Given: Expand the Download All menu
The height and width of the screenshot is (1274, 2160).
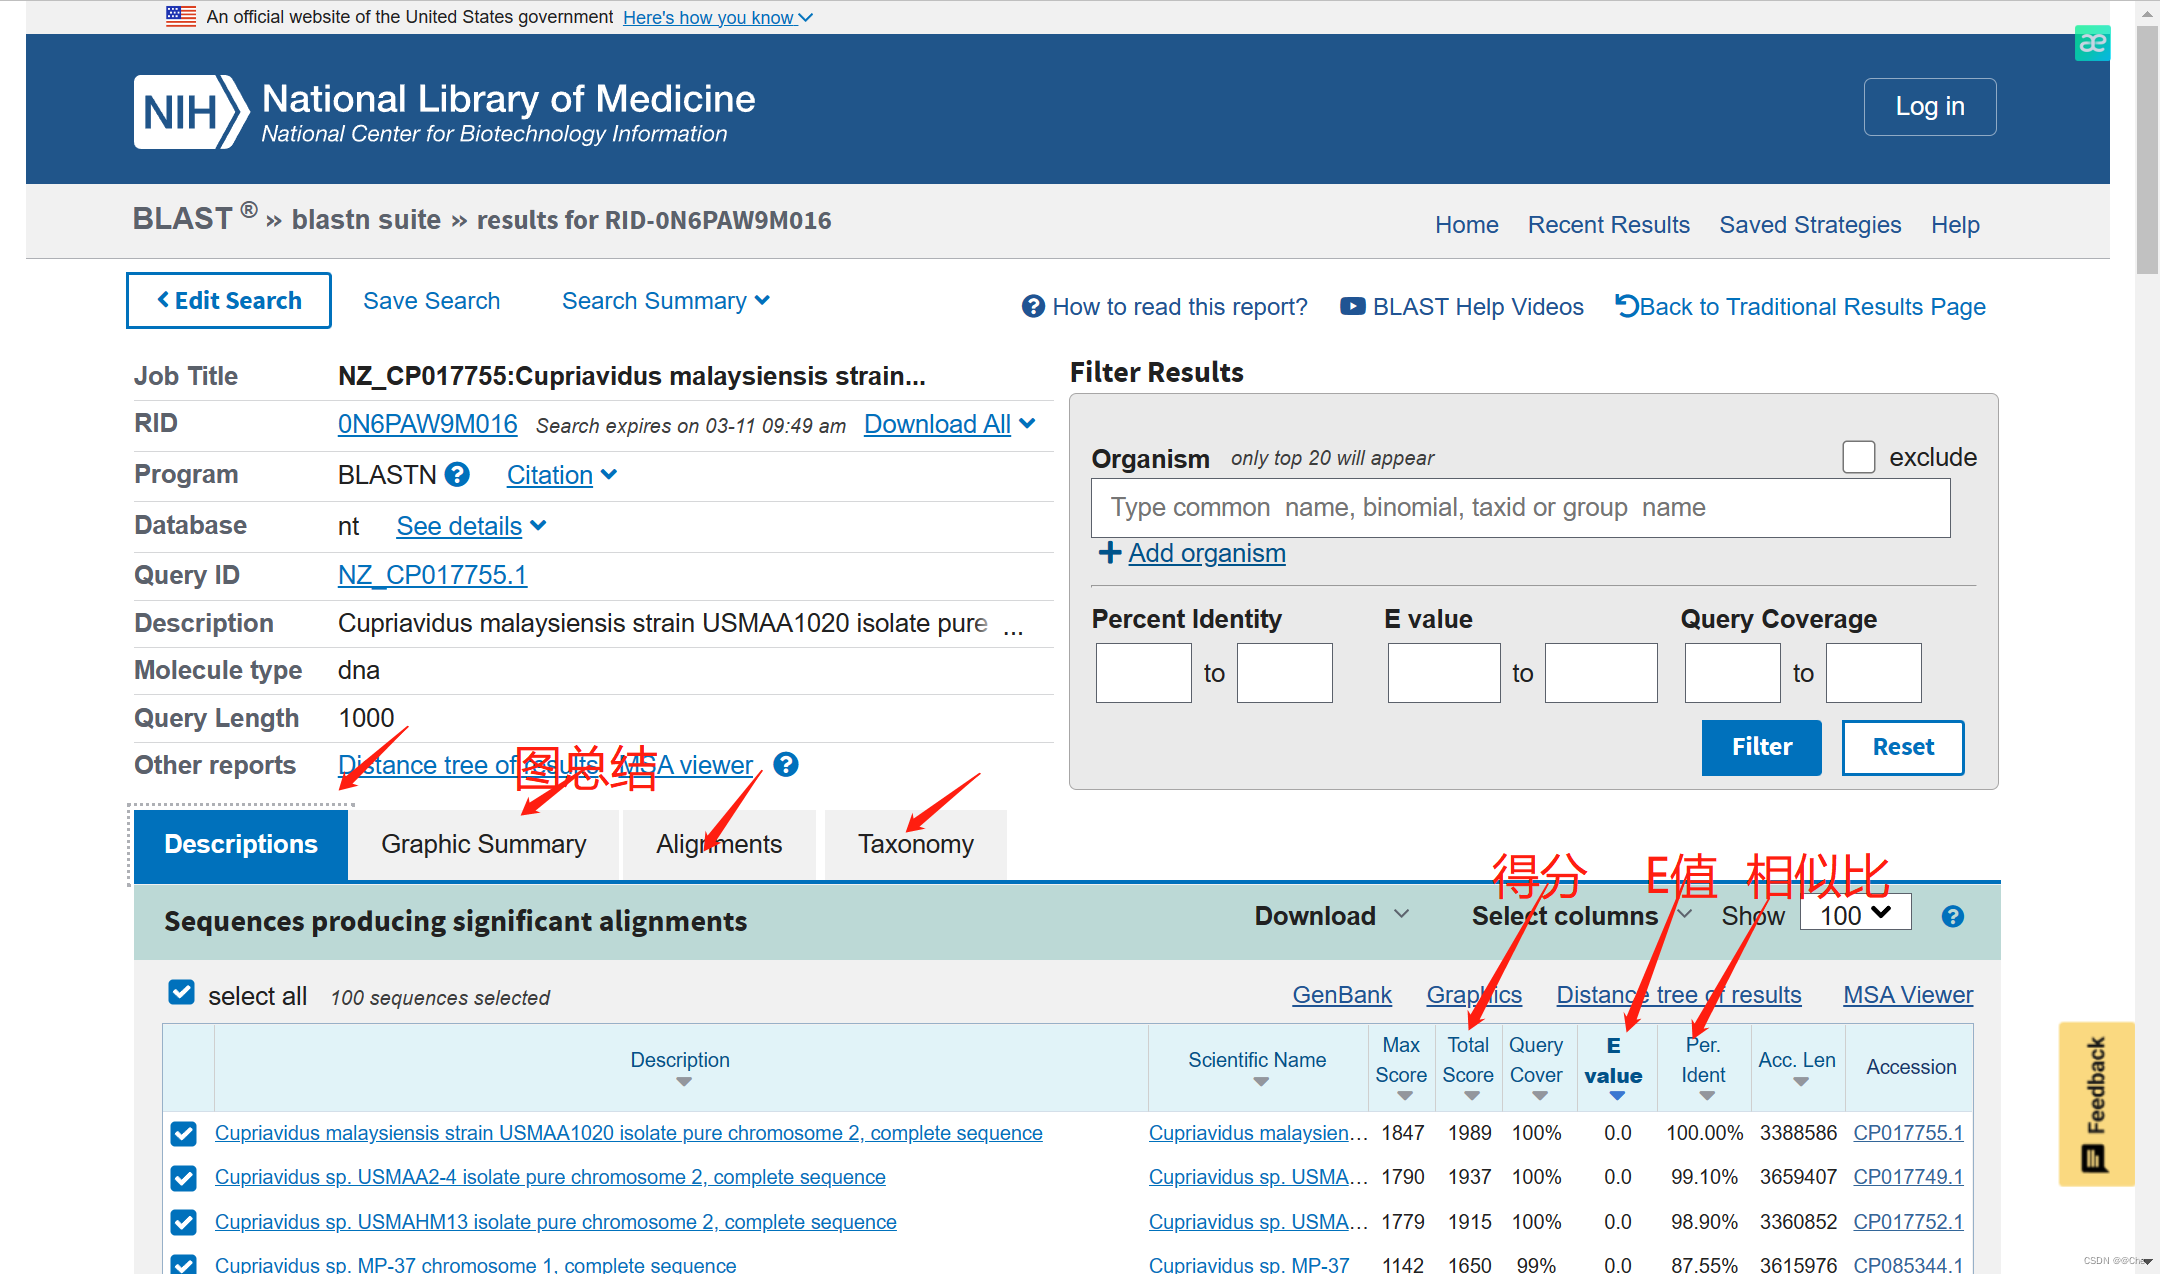Looking at the screenshot, I should (949, 424).
